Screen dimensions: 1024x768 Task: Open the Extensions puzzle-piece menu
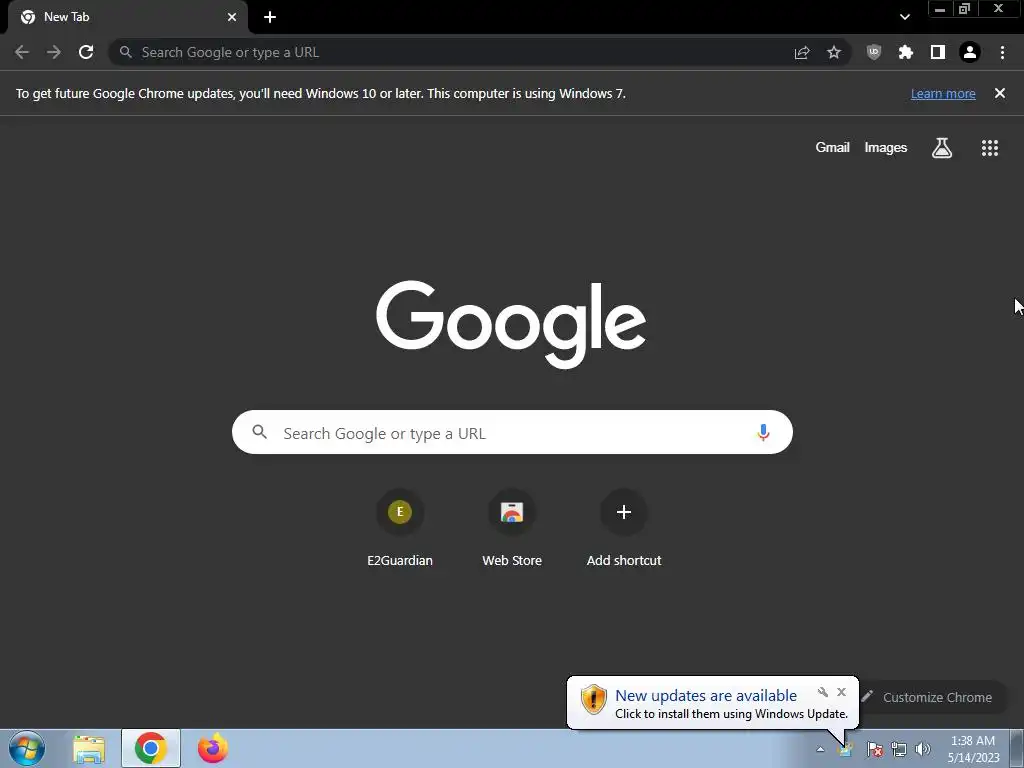pyautogui.click(x=906, y=52)
